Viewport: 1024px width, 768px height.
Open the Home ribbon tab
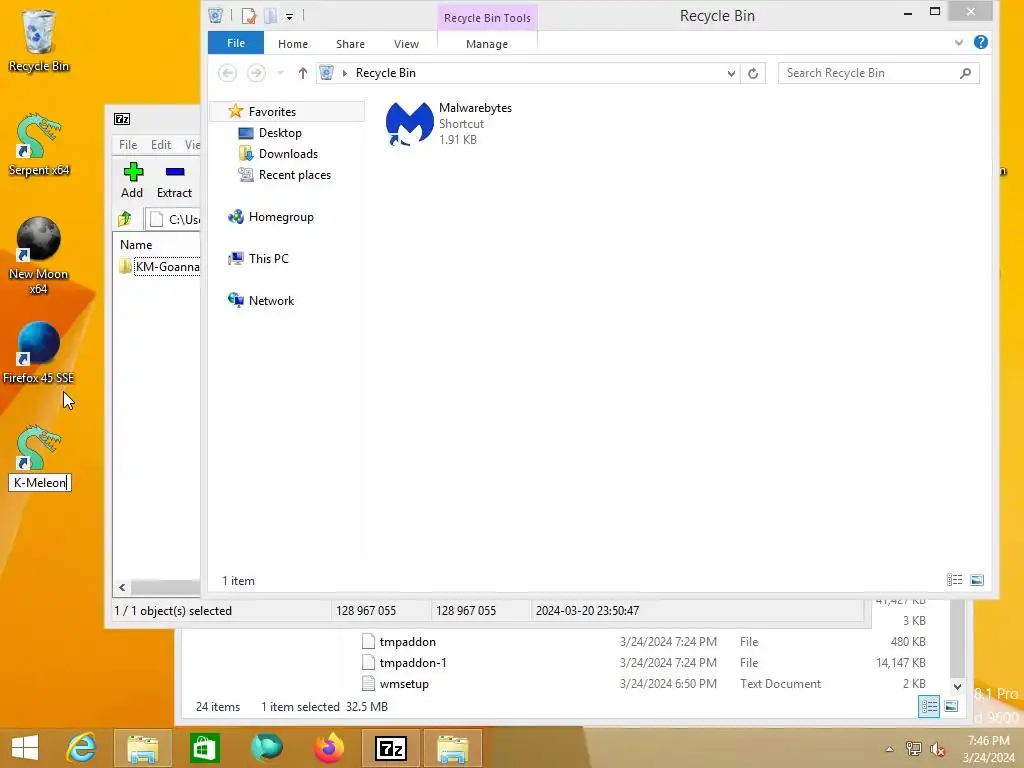tap(293, 44)
